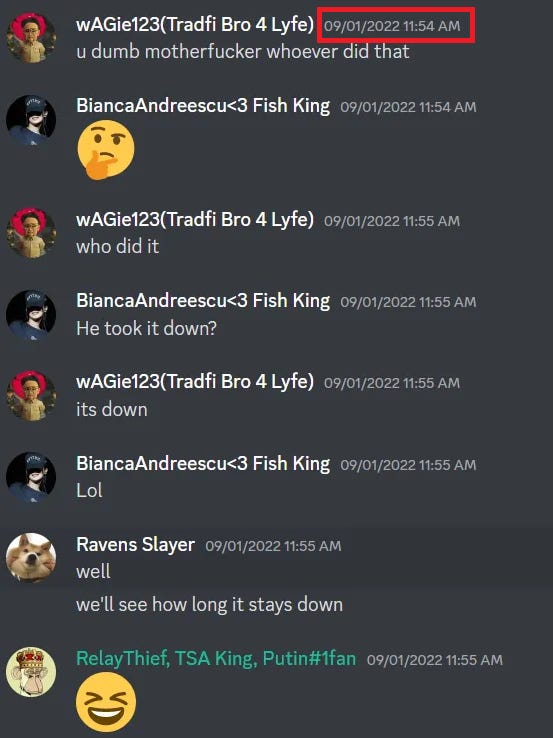Select wAGie123 username above 'who did it'
The image size is (553, 738).
pyautogui.click(x=195, y=220)
